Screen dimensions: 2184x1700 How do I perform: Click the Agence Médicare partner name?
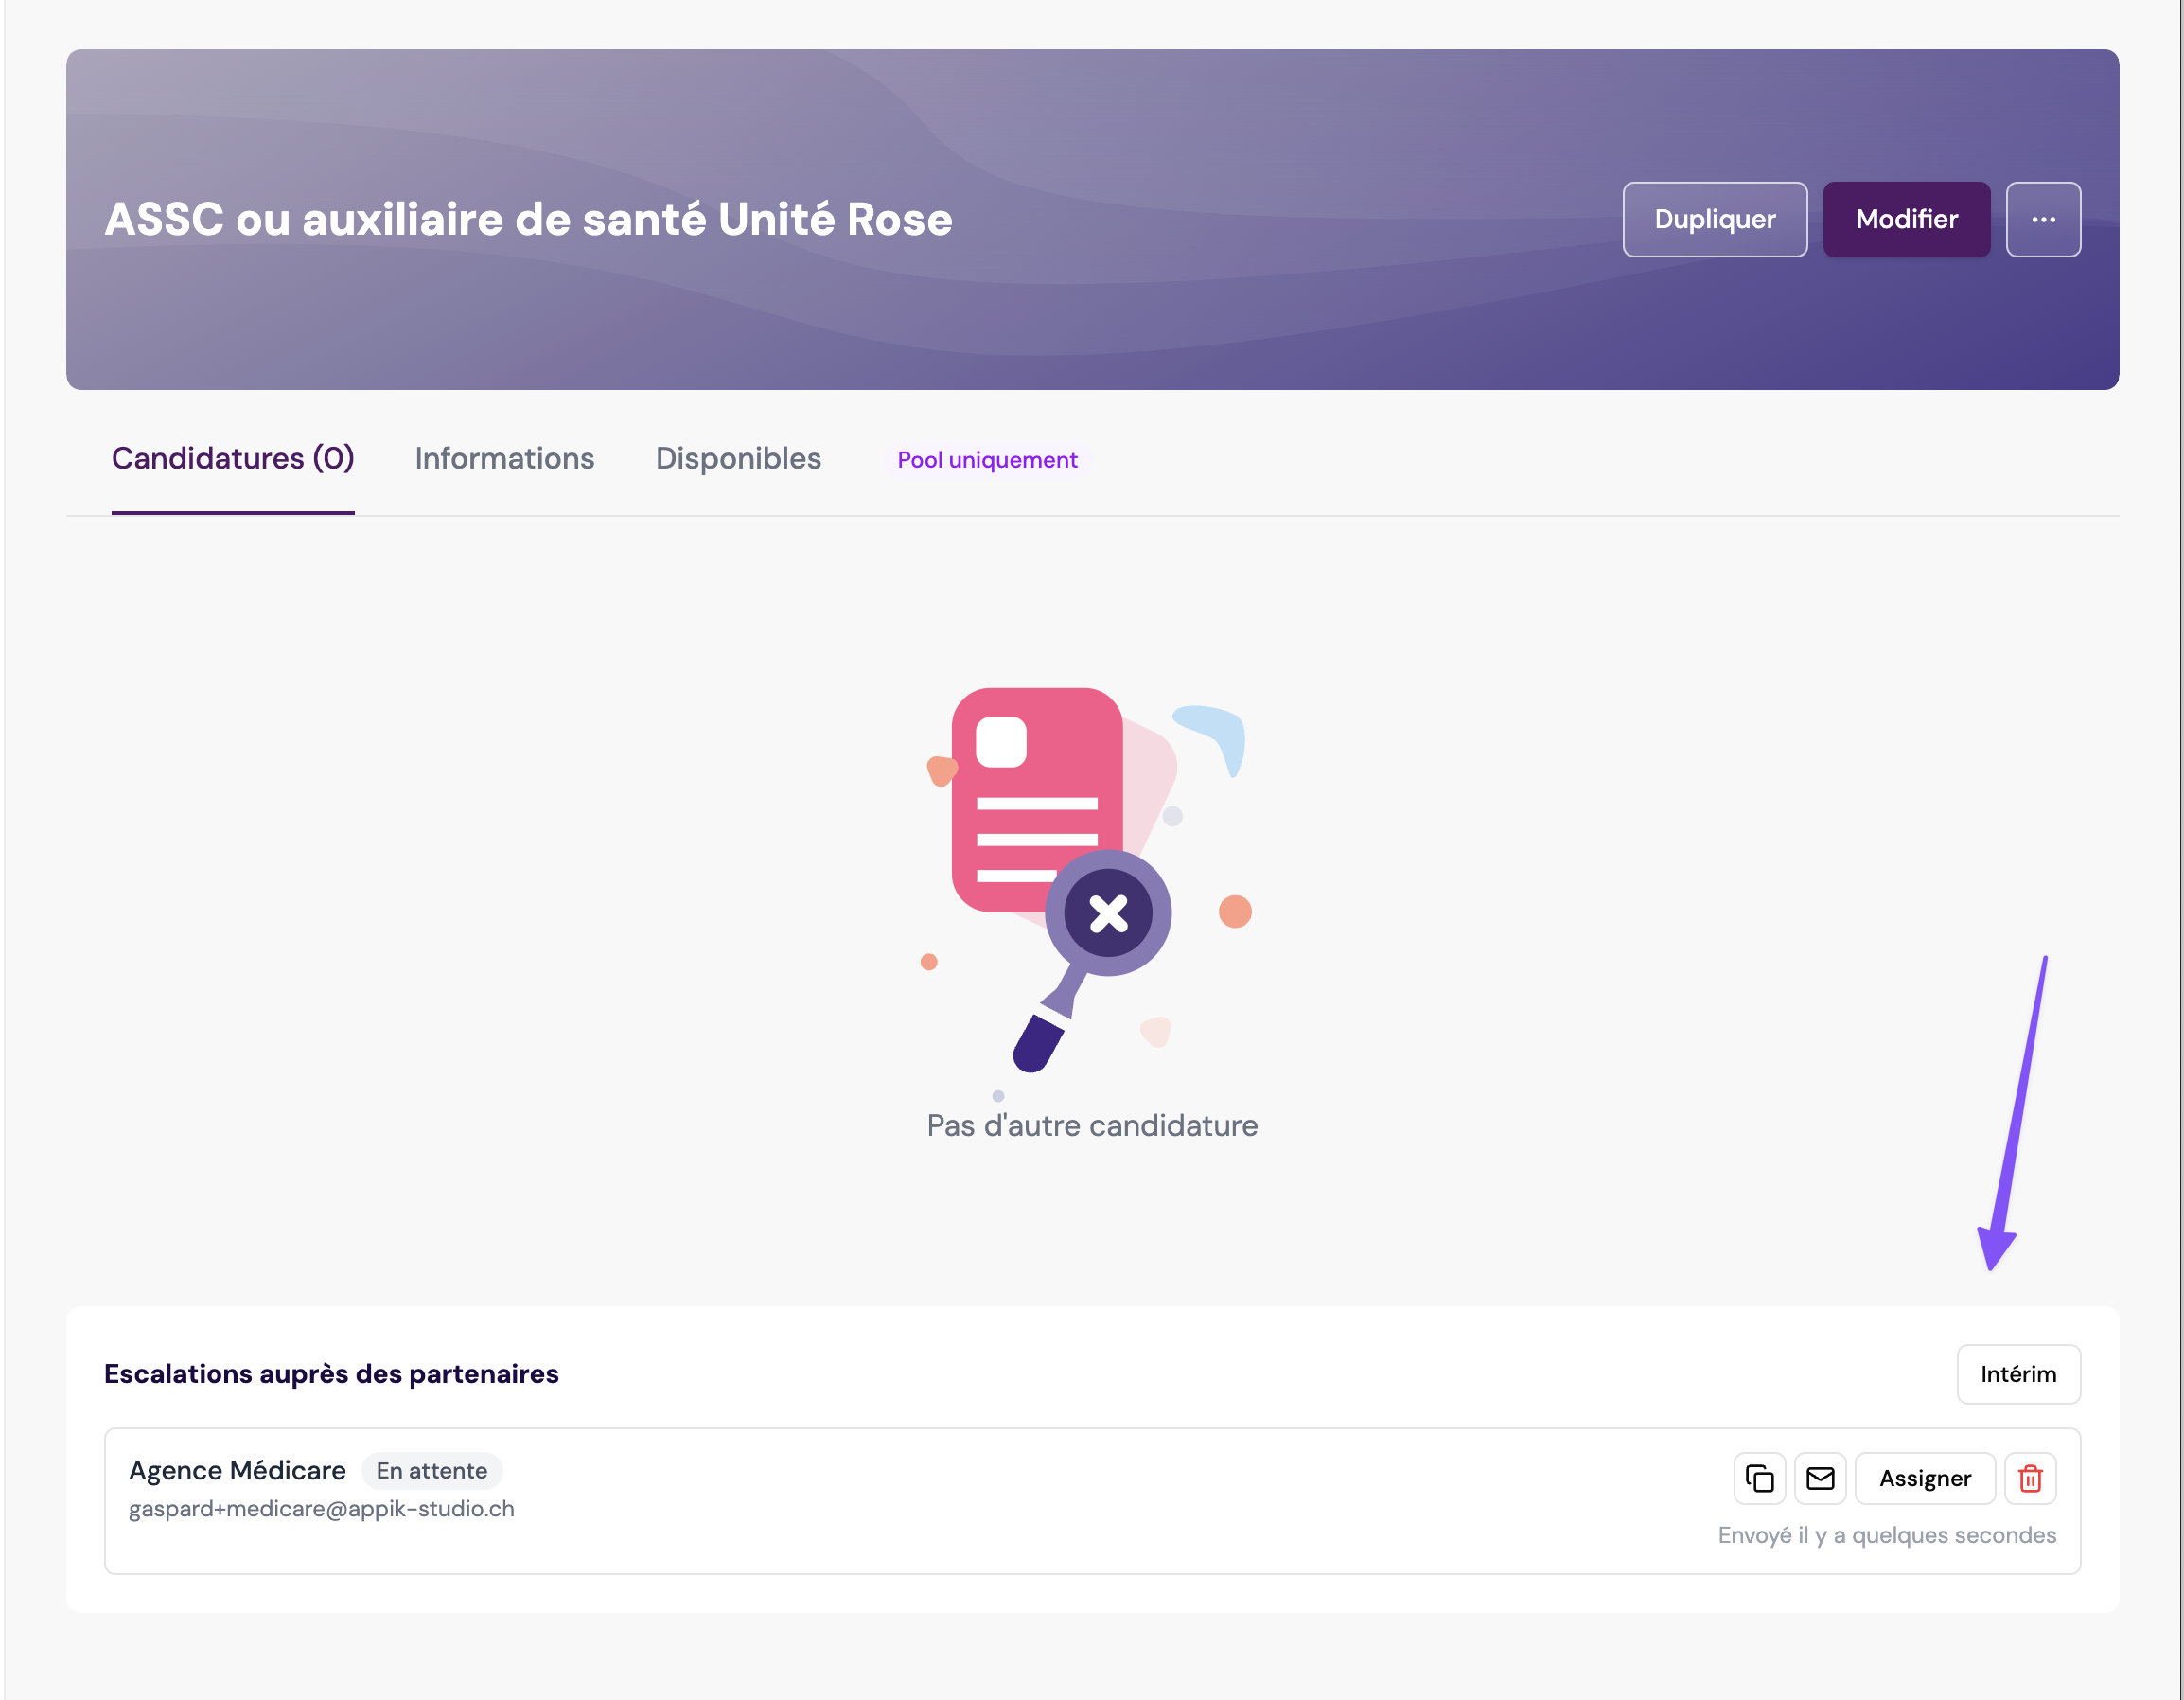(x=237, y=1470)
